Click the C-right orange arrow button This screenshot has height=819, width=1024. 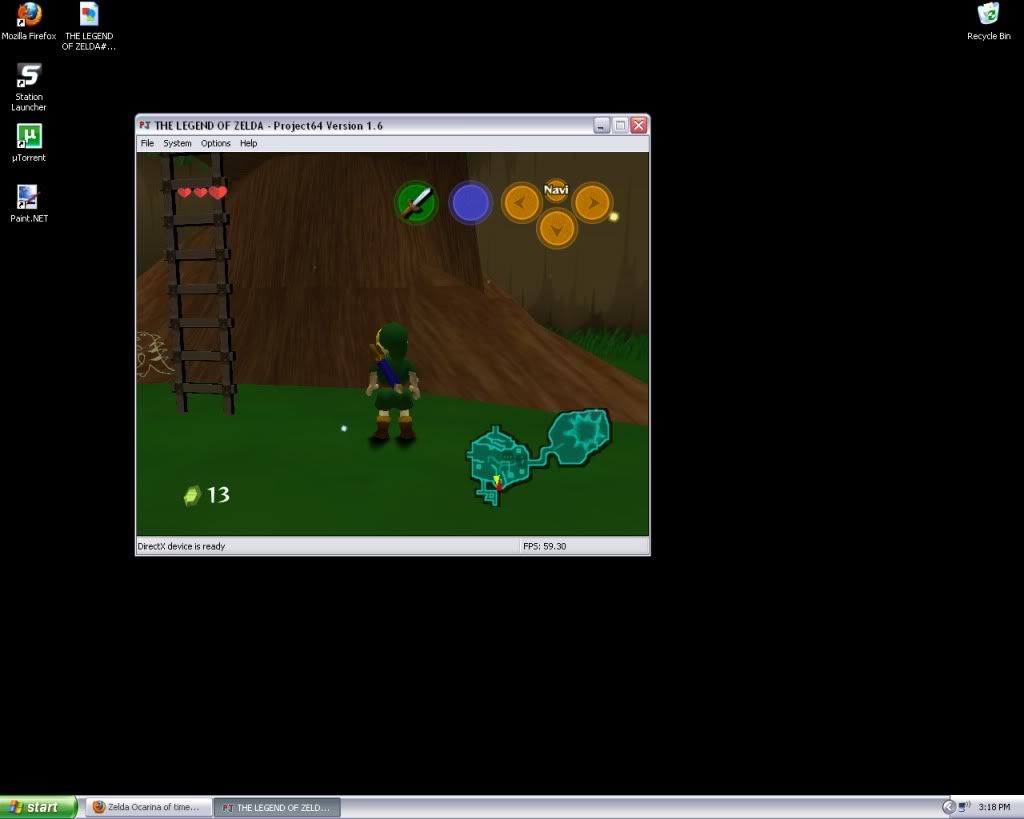[x=592, y=202]
